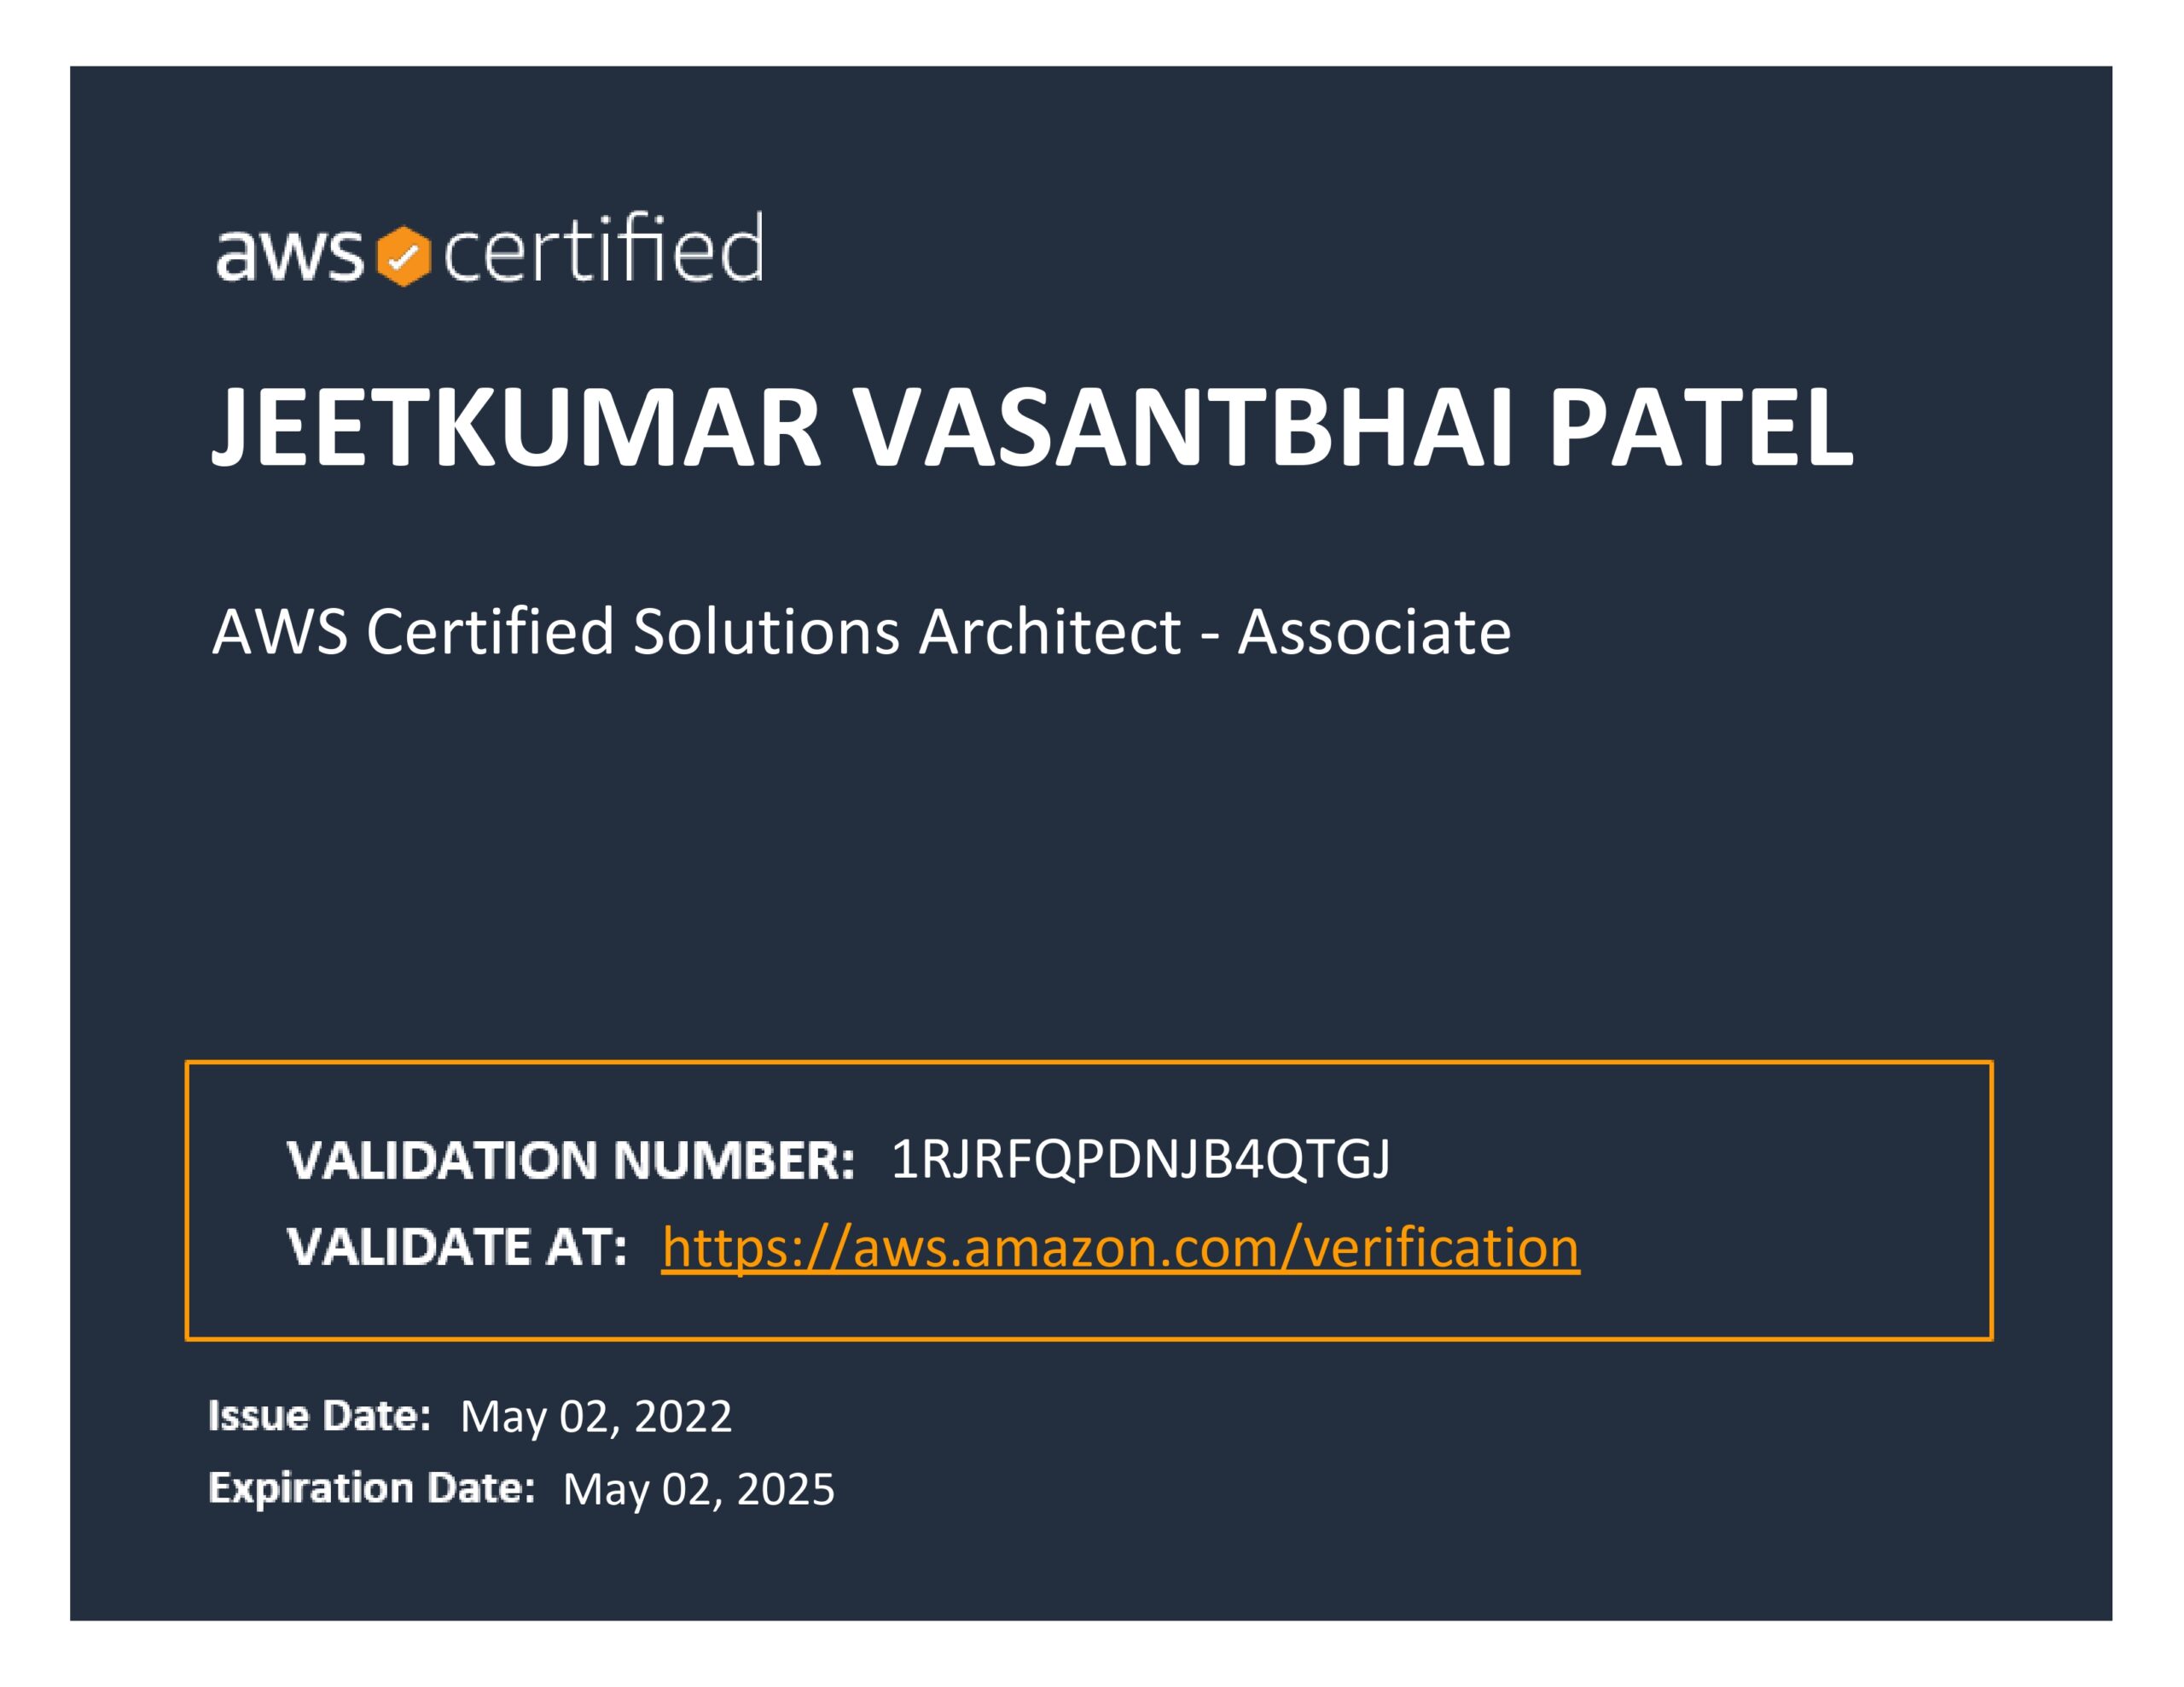Click the 'Expiration Date:' label
Screen dimensions: 2184x1687
[371, 1488]
